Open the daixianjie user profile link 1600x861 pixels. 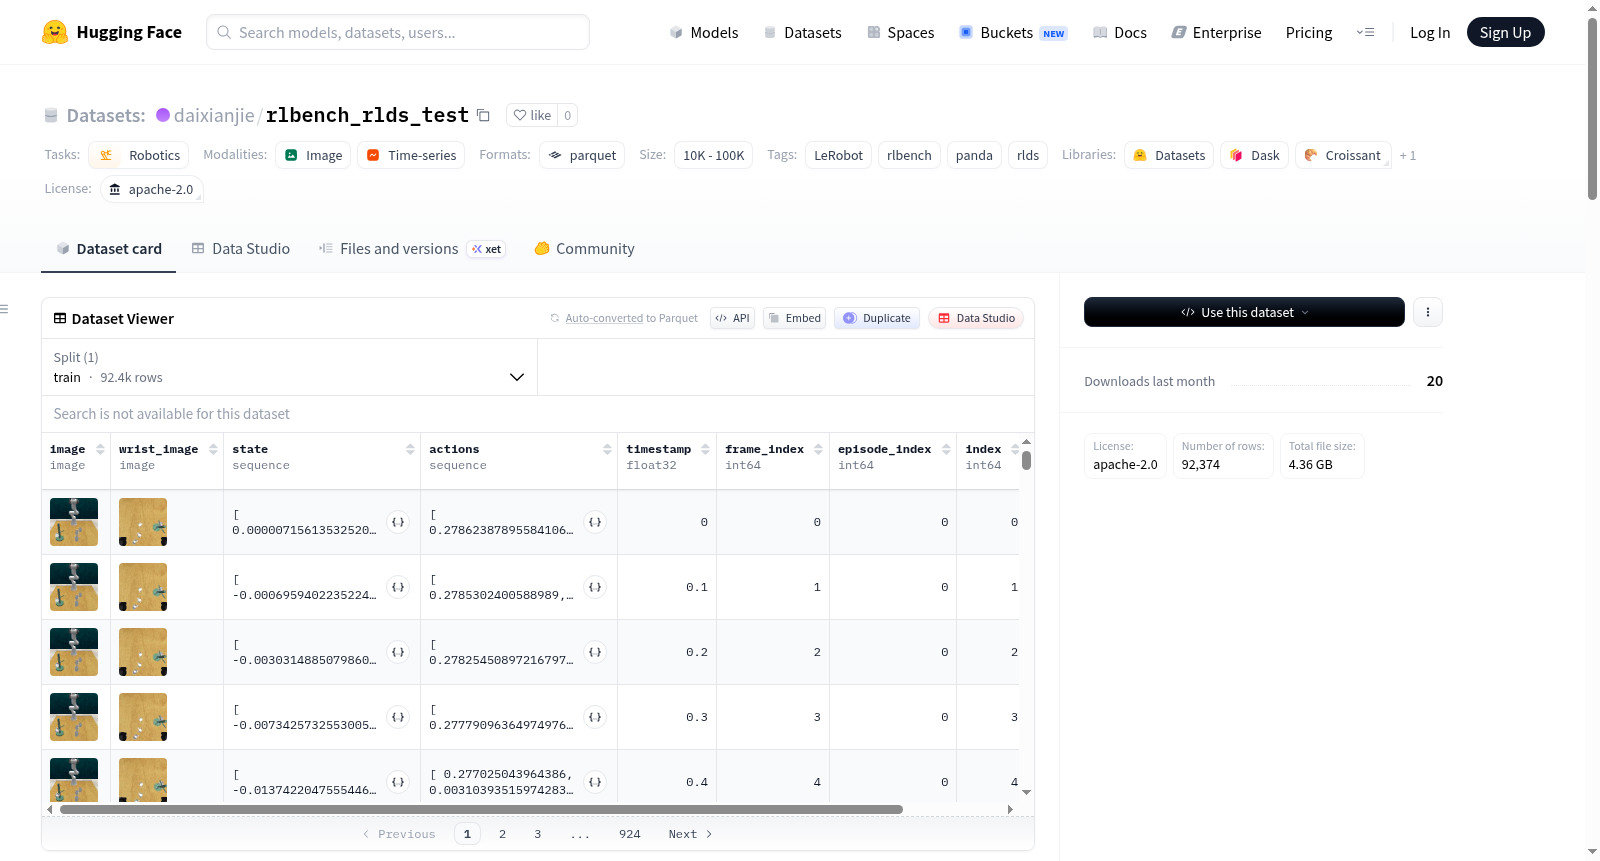coord(214,115)
